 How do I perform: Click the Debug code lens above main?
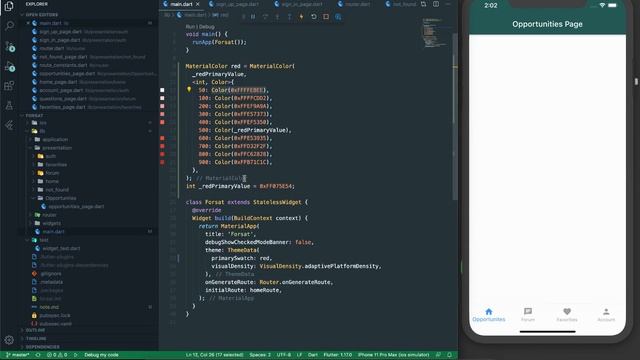click(x=207, y=27)
